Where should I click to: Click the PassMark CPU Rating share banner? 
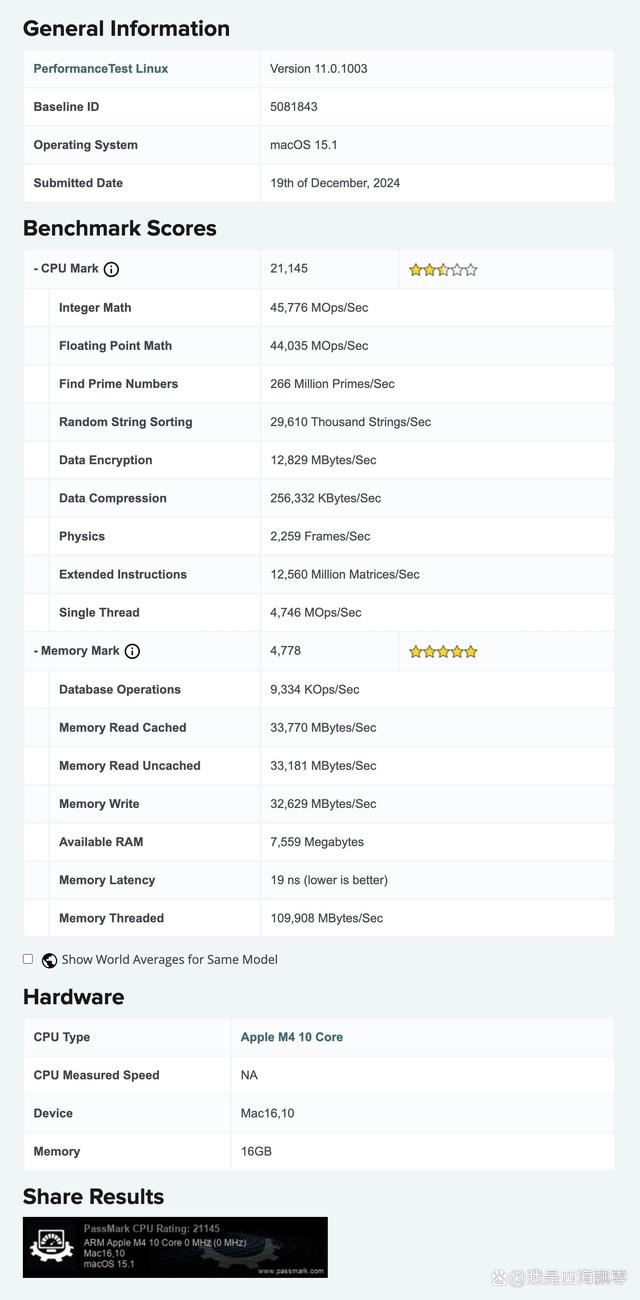[175, 1246]
